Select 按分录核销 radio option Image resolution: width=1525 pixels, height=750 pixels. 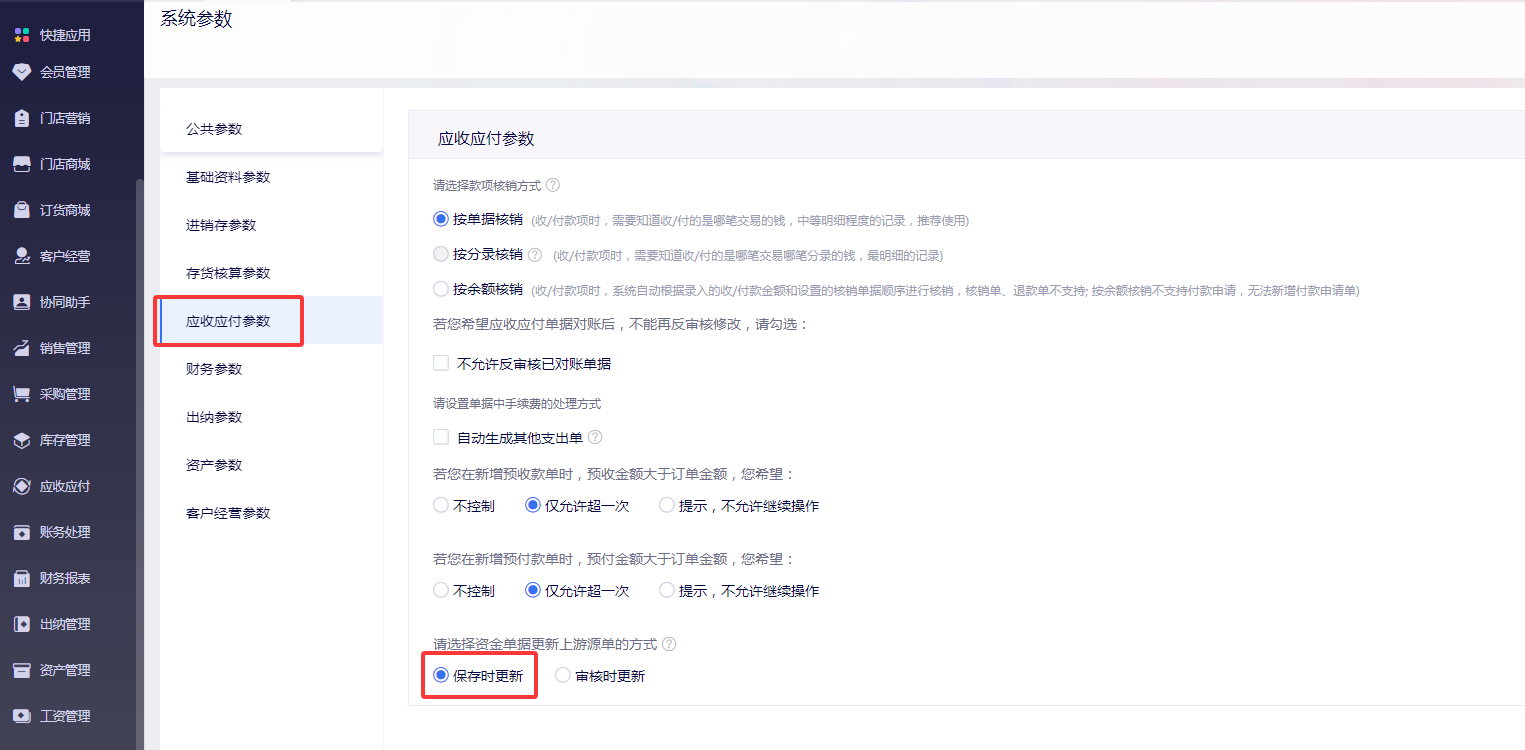point(441,254)
